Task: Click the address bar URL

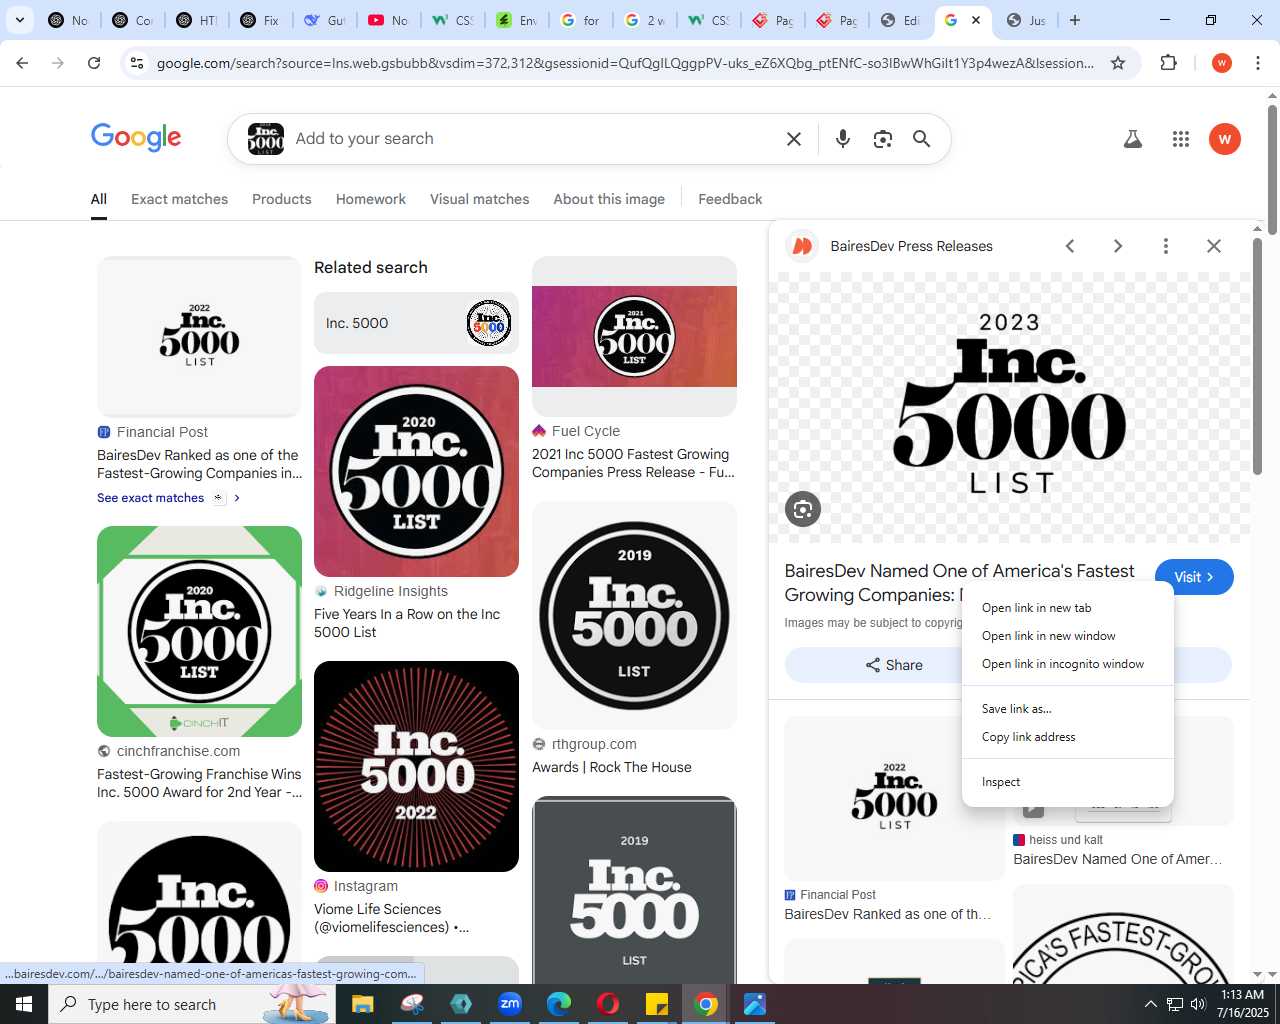Action: pyautogui.click(x=625, y=63)
